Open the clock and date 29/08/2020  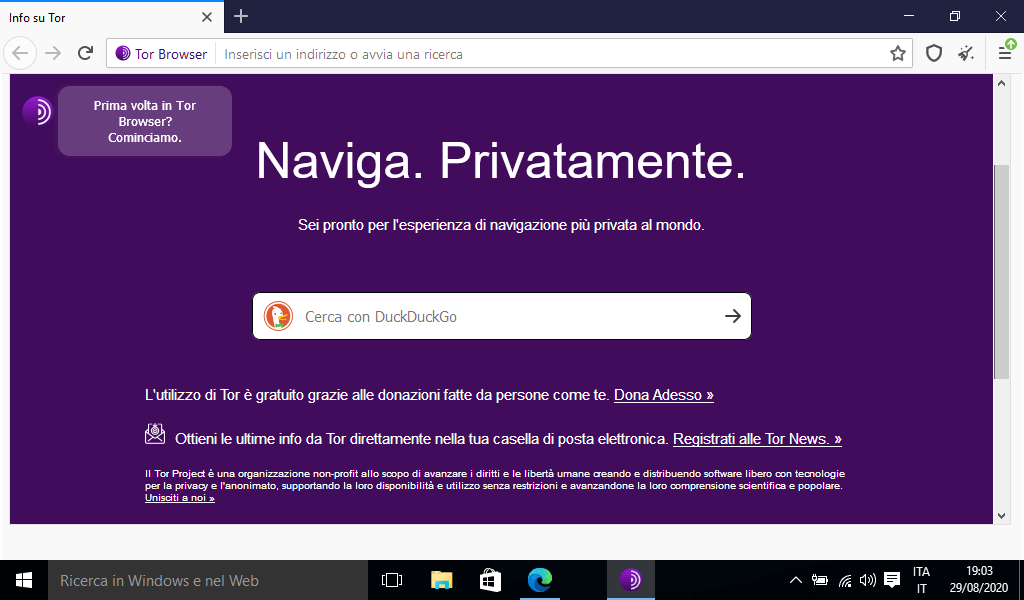pos(979,580)
